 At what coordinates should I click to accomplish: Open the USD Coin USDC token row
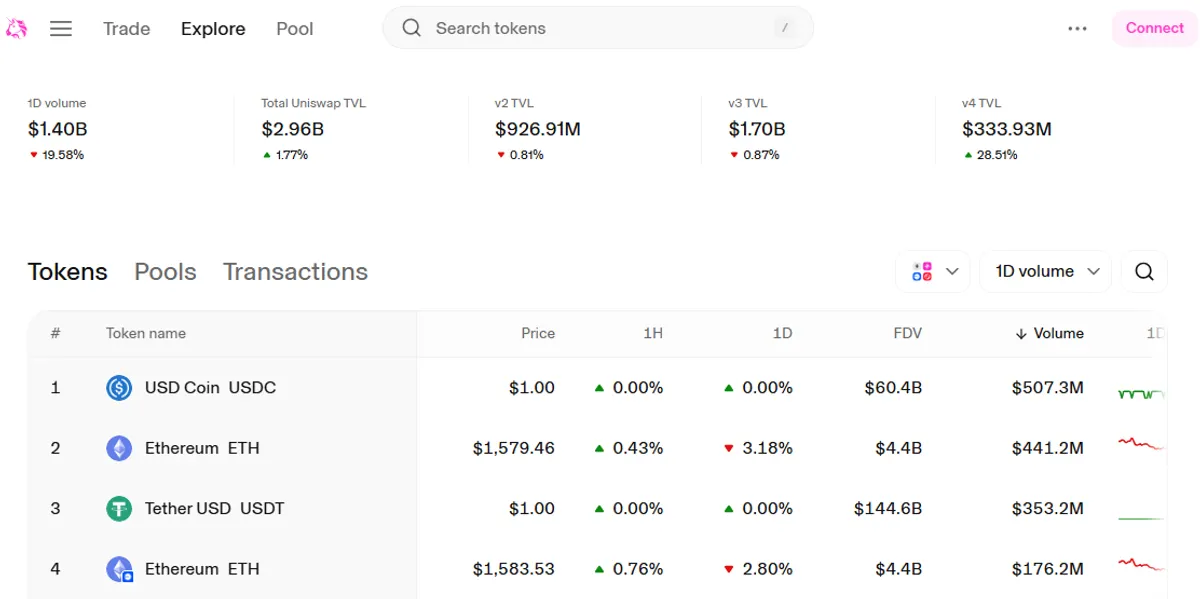tap(597, 388)
